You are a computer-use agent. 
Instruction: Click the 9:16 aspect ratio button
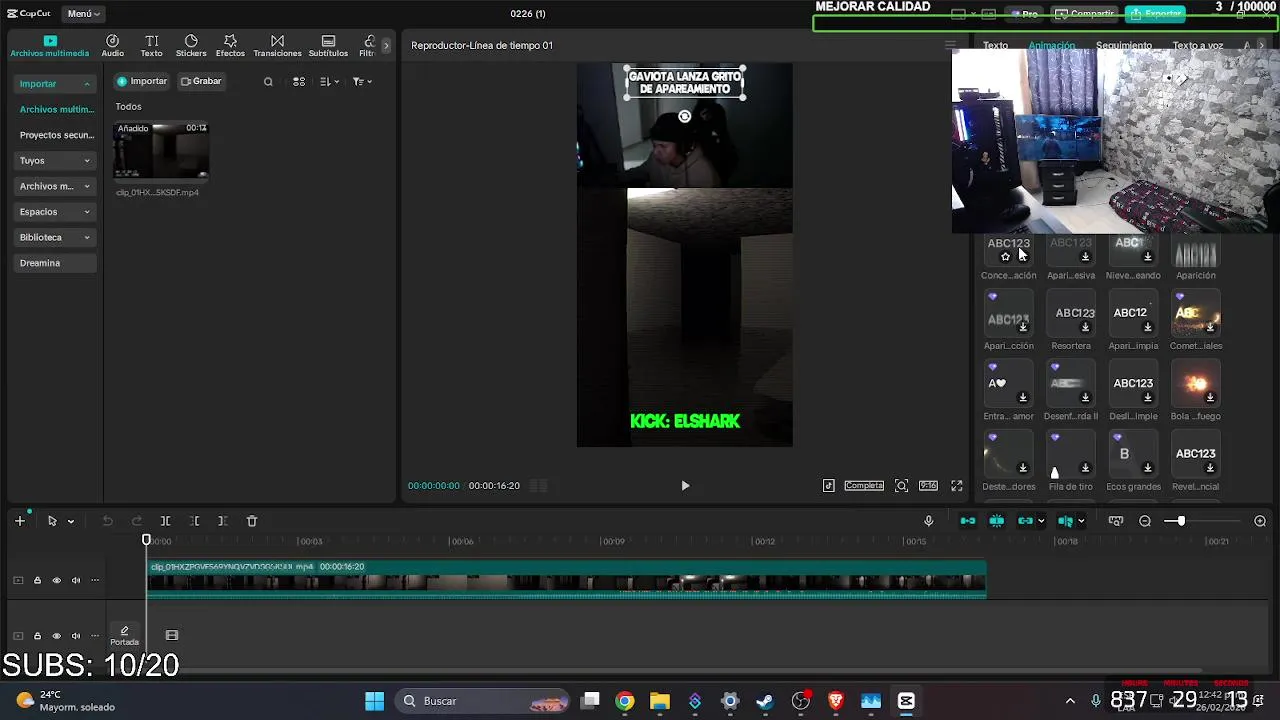(929, 486)
